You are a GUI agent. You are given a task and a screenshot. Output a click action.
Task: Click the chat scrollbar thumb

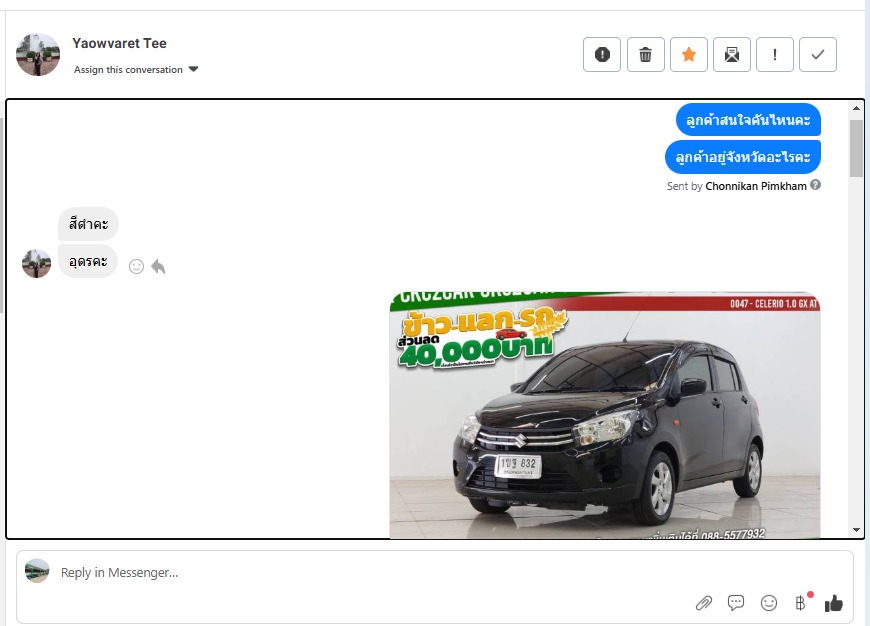(856, 148)
